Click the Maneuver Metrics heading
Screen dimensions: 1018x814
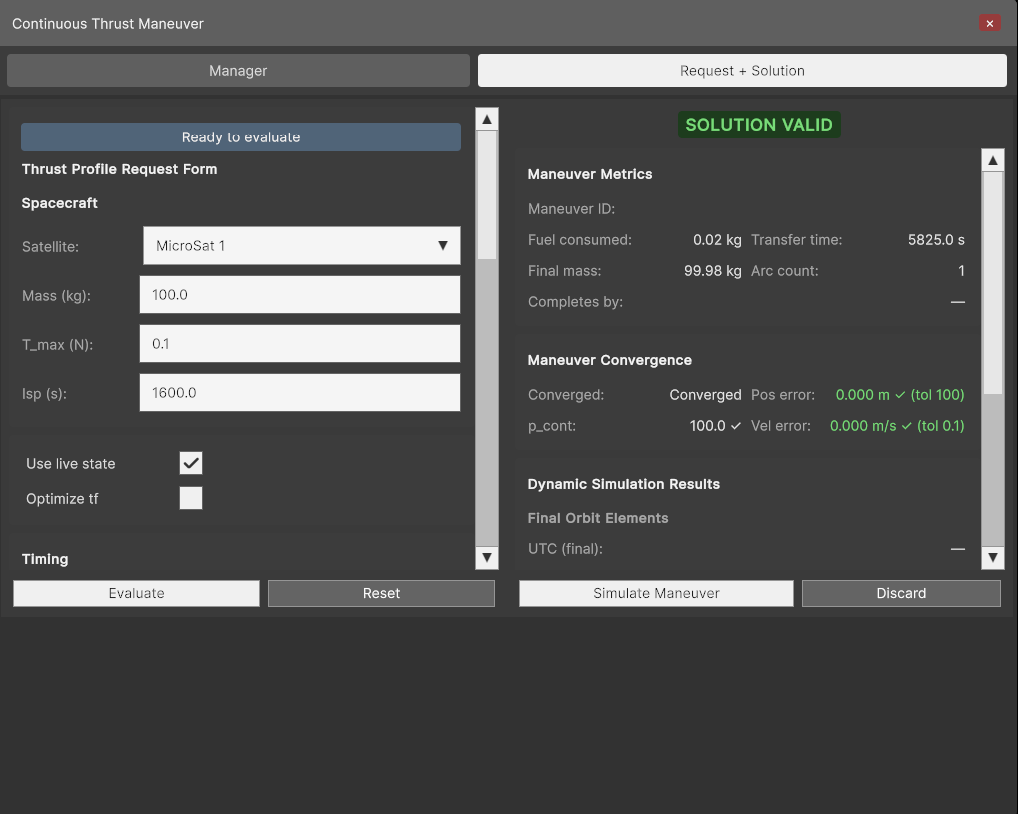(x=590, y=174)
